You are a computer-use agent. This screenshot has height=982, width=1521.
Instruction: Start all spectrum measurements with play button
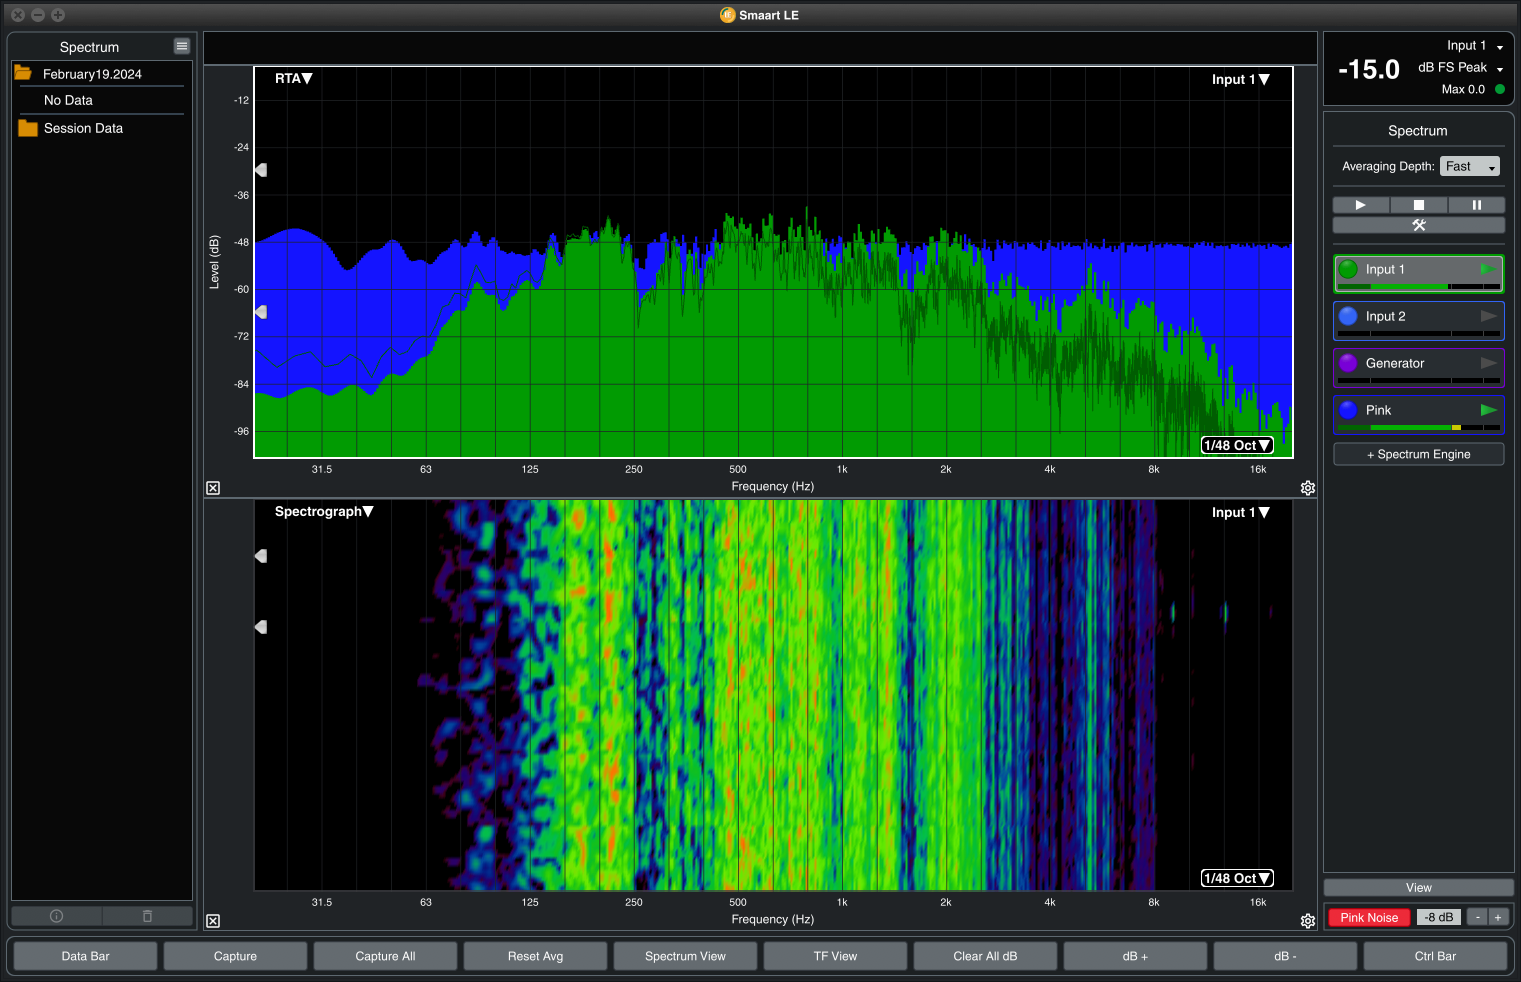pyautogui.click(x=1360, y=205)
